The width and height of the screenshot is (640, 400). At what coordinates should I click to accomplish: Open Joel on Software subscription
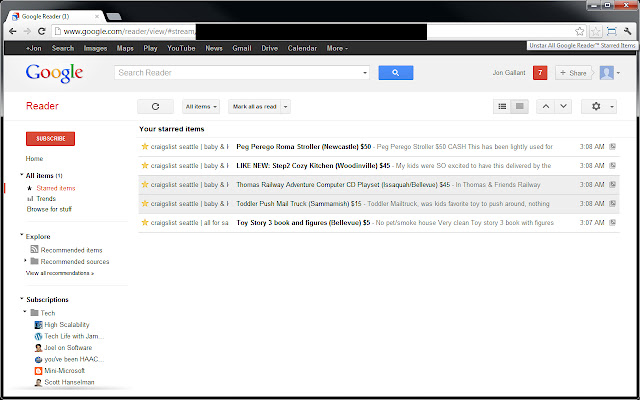[68, 348]
